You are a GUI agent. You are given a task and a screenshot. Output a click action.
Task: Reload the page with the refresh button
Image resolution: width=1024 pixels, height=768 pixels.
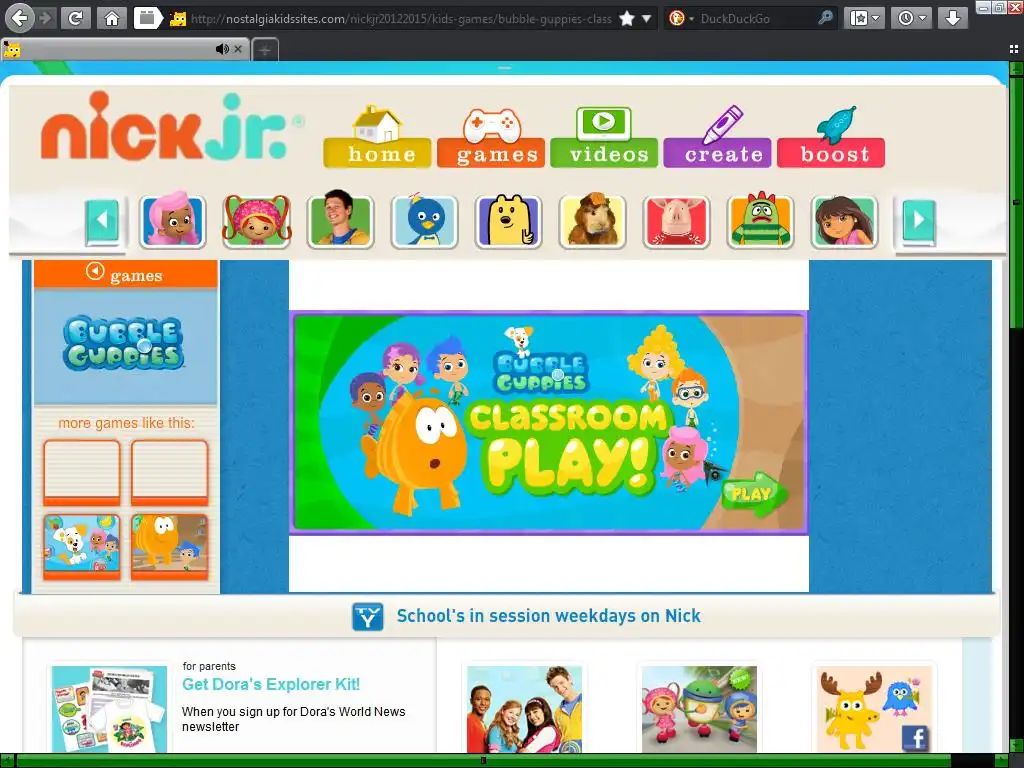(x=75, y=18)
